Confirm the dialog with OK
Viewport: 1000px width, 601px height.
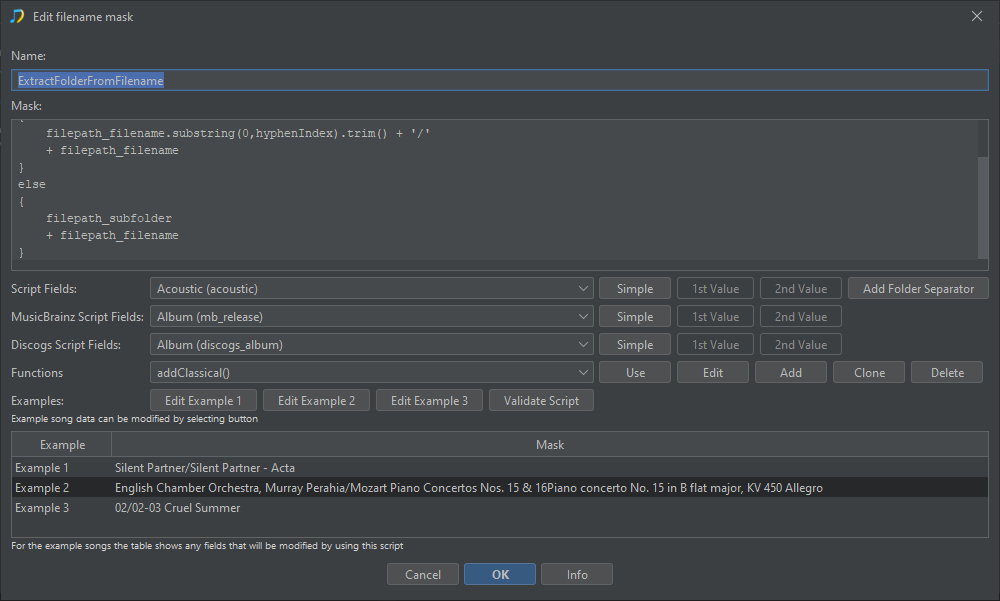coord(500,575)
